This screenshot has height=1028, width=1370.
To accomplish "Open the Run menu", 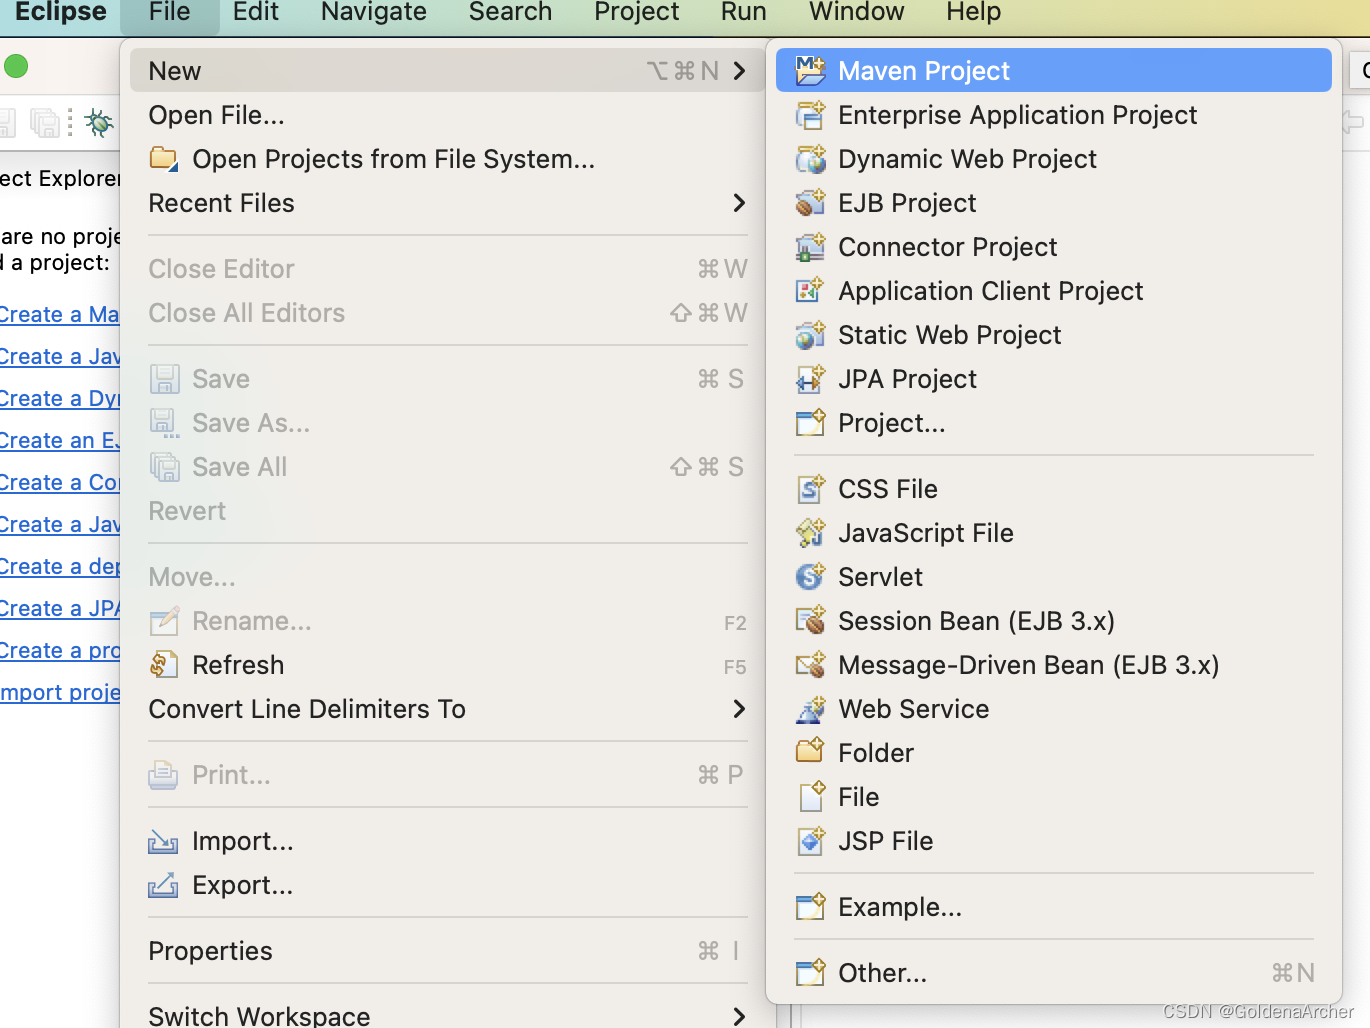I will click(x=744, y=12).
